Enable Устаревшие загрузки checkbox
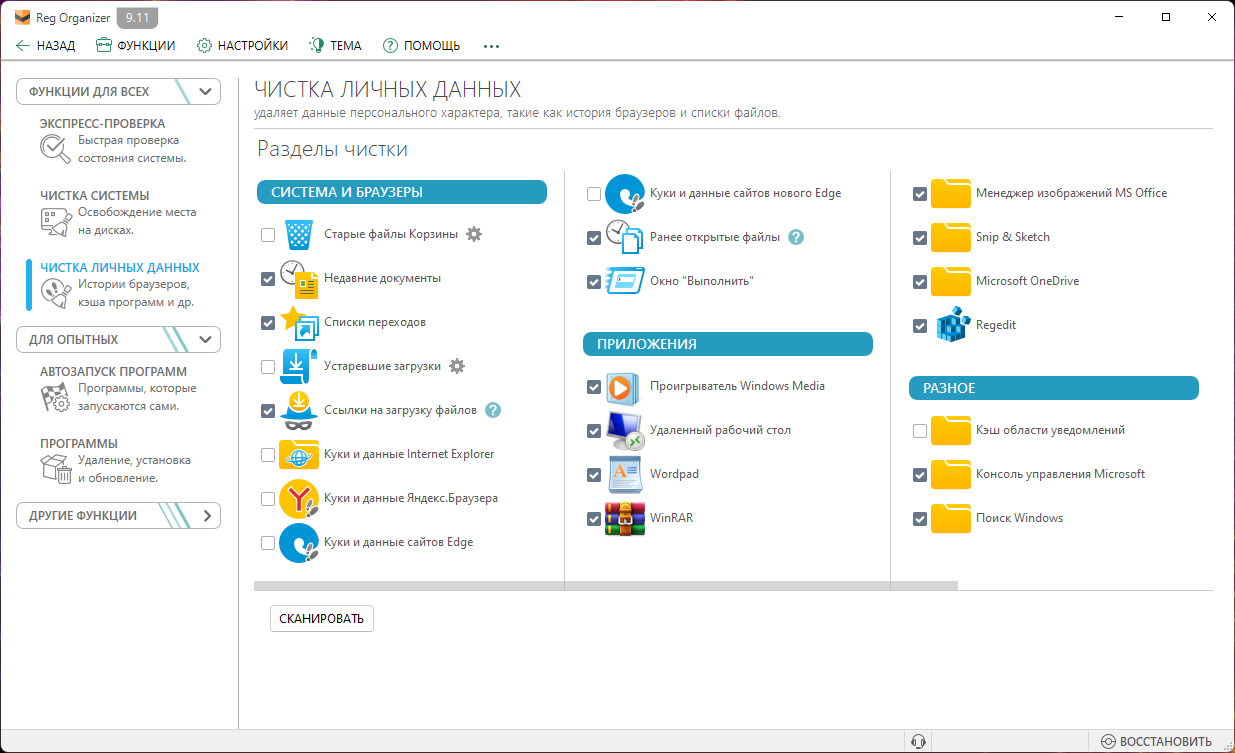 click(x=268, y=367)
